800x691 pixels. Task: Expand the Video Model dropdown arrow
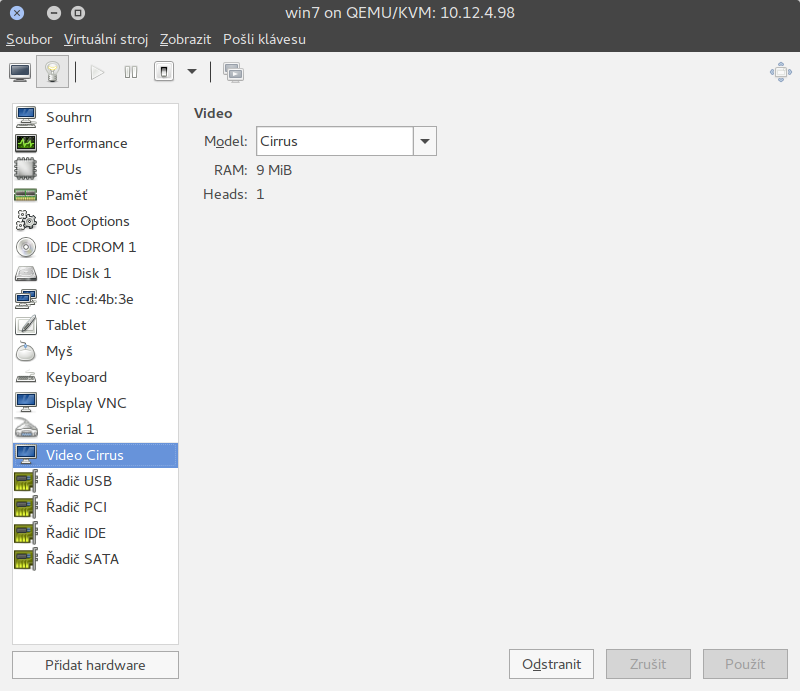(x=425, y=141)
